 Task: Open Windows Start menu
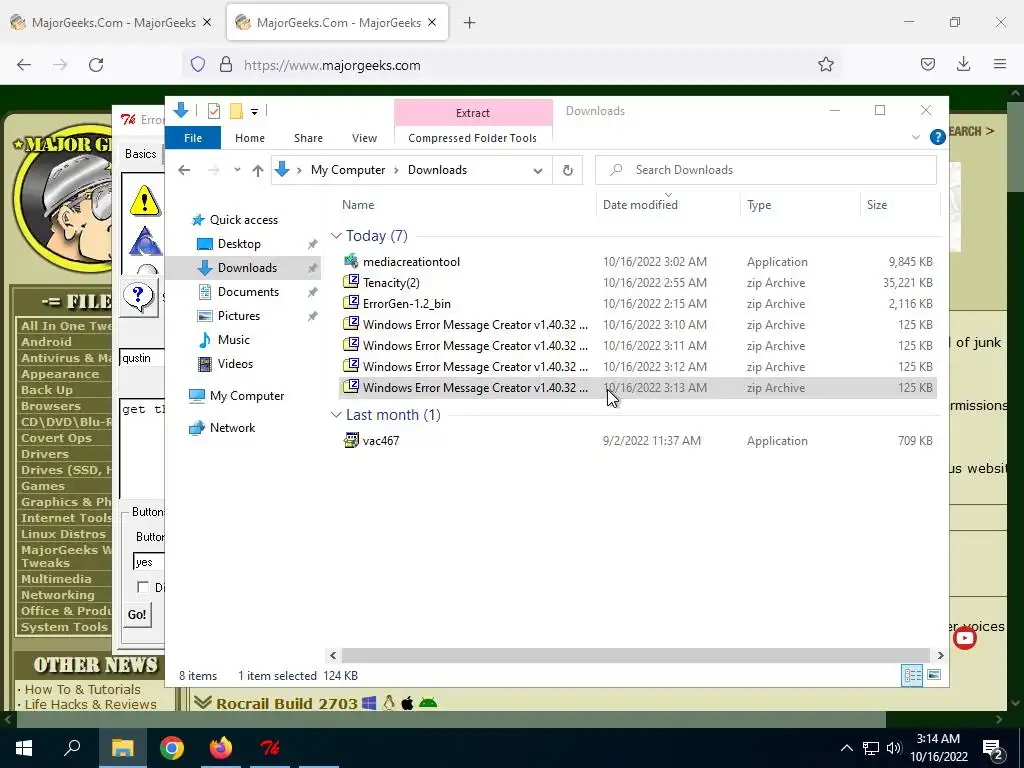click(x=24, y=748)
